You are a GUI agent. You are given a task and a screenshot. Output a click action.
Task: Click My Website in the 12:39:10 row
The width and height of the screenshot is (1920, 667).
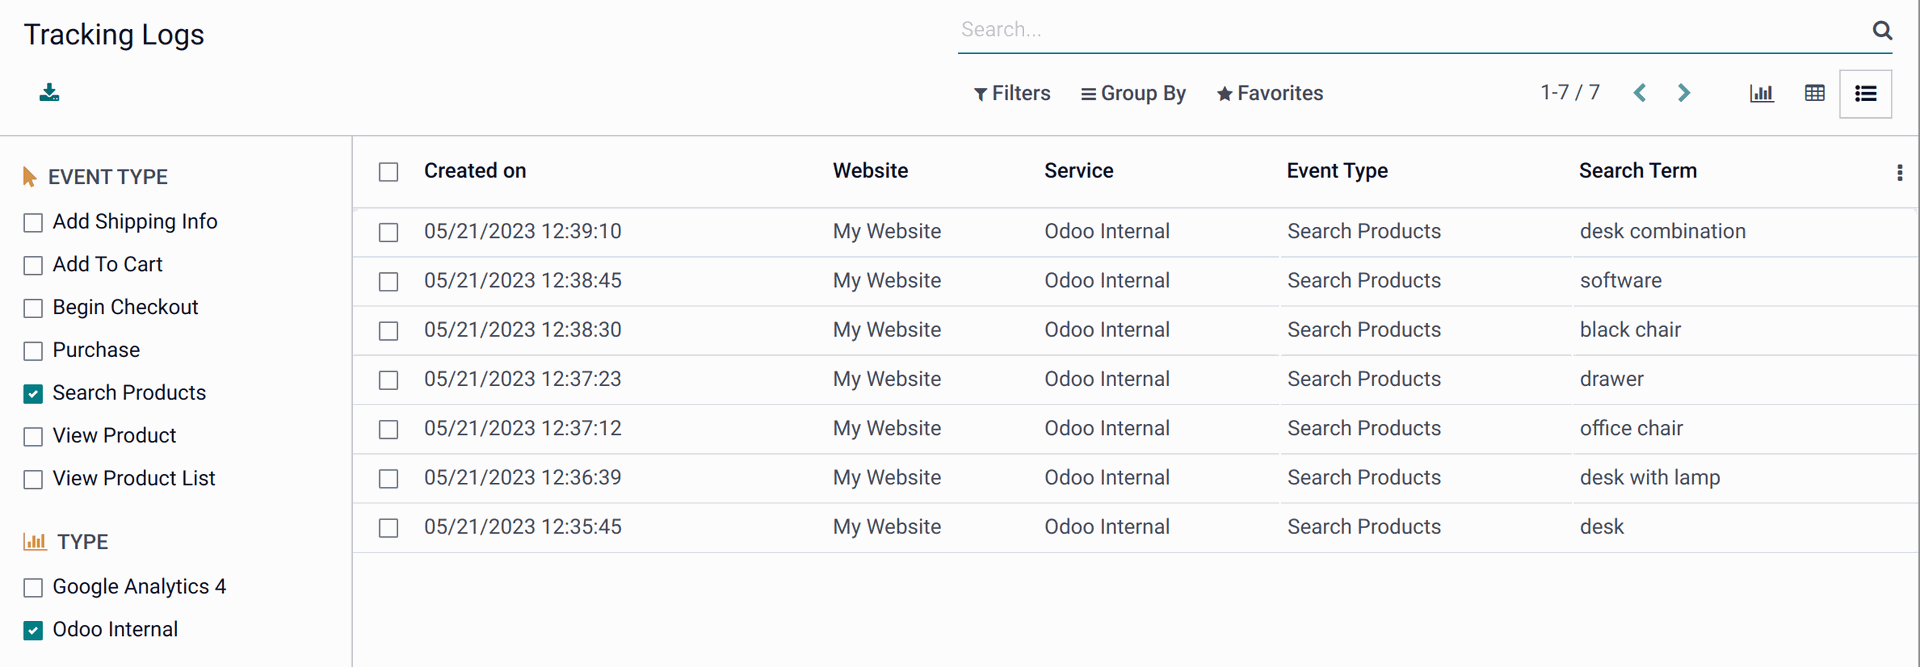click(x=887, y=231)
